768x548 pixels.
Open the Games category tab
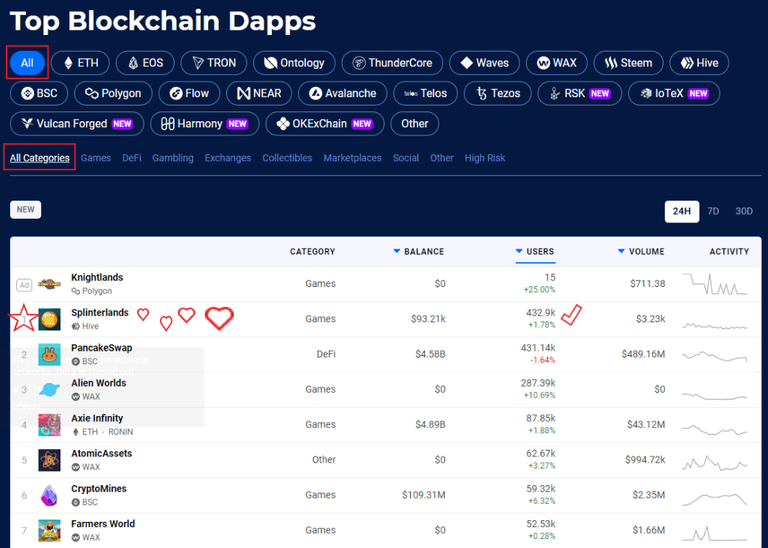pos(96,158)
